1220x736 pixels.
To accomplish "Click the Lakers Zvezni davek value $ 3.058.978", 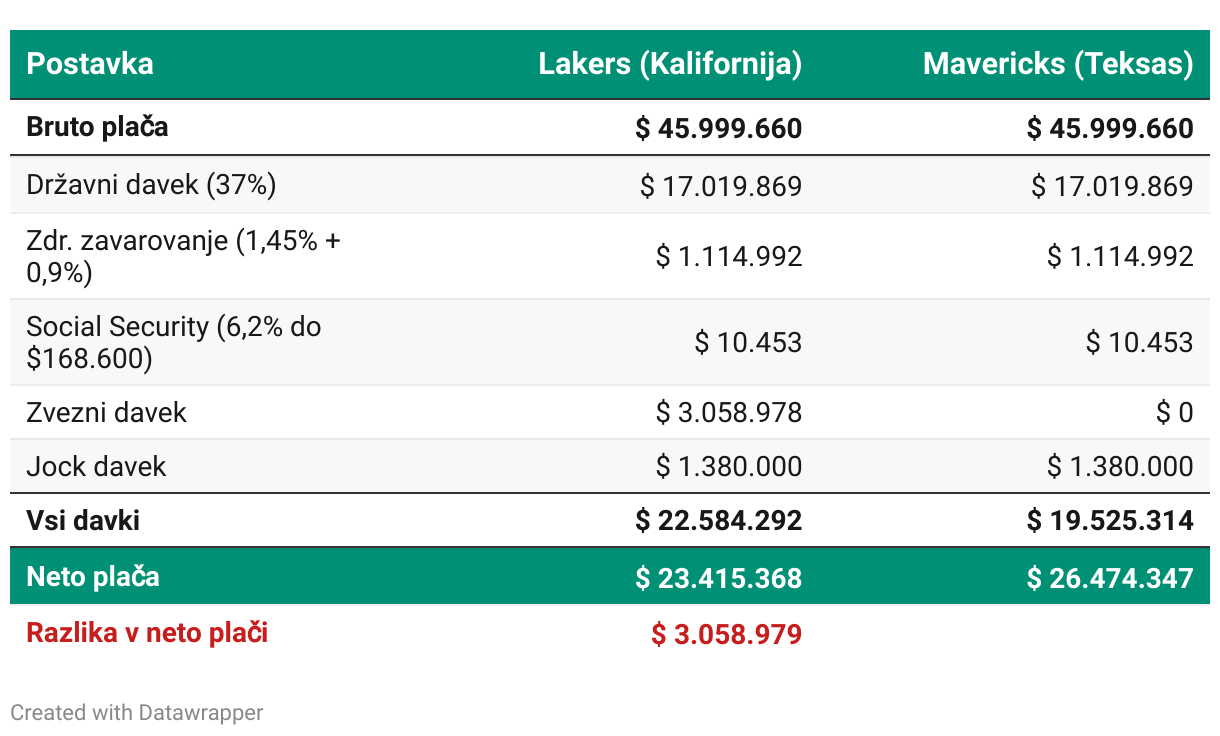I will pyautogui.click(x=729, y=412).
